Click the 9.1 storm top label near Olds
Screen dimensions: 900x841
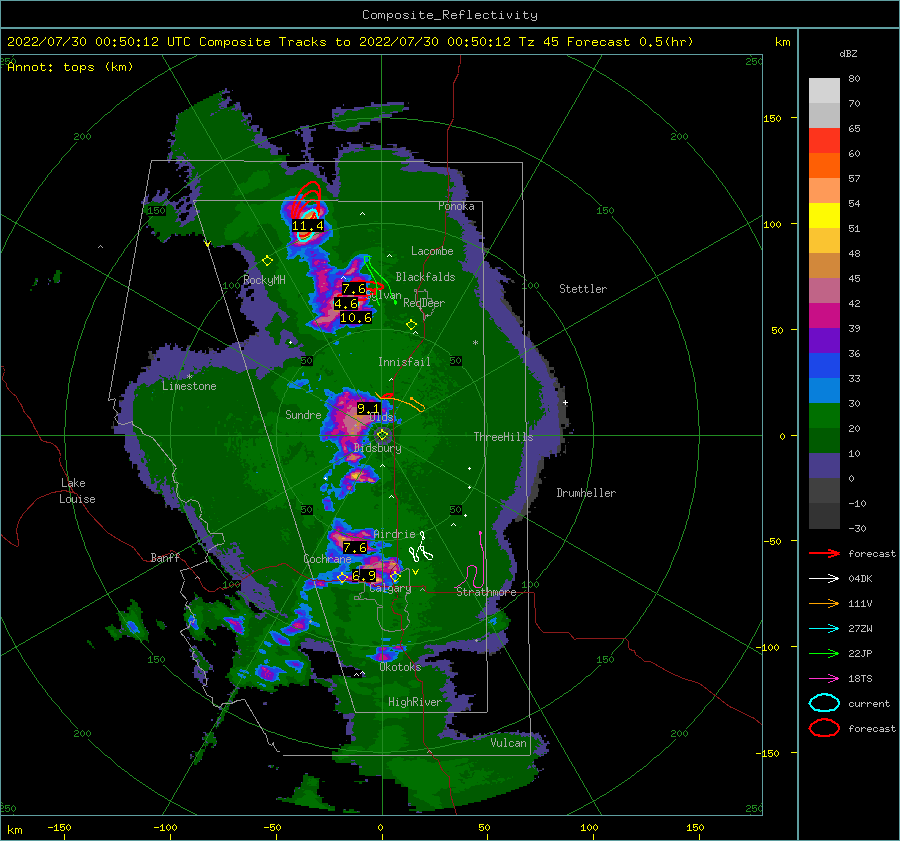pyautogui.click(x=368, y=408)
